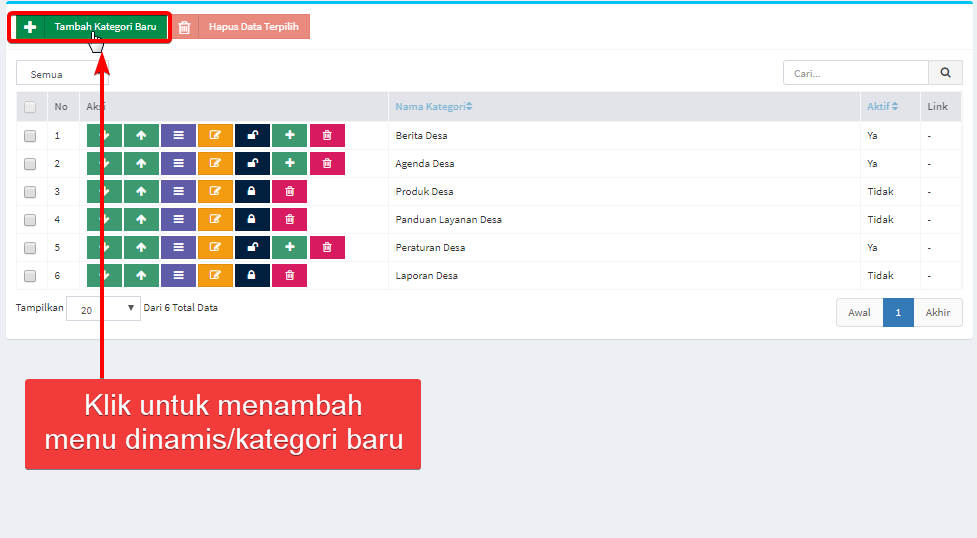Screen dimensions: 977x538
Task: Open list icon for Agenda Desa
Action: (178, 163)
